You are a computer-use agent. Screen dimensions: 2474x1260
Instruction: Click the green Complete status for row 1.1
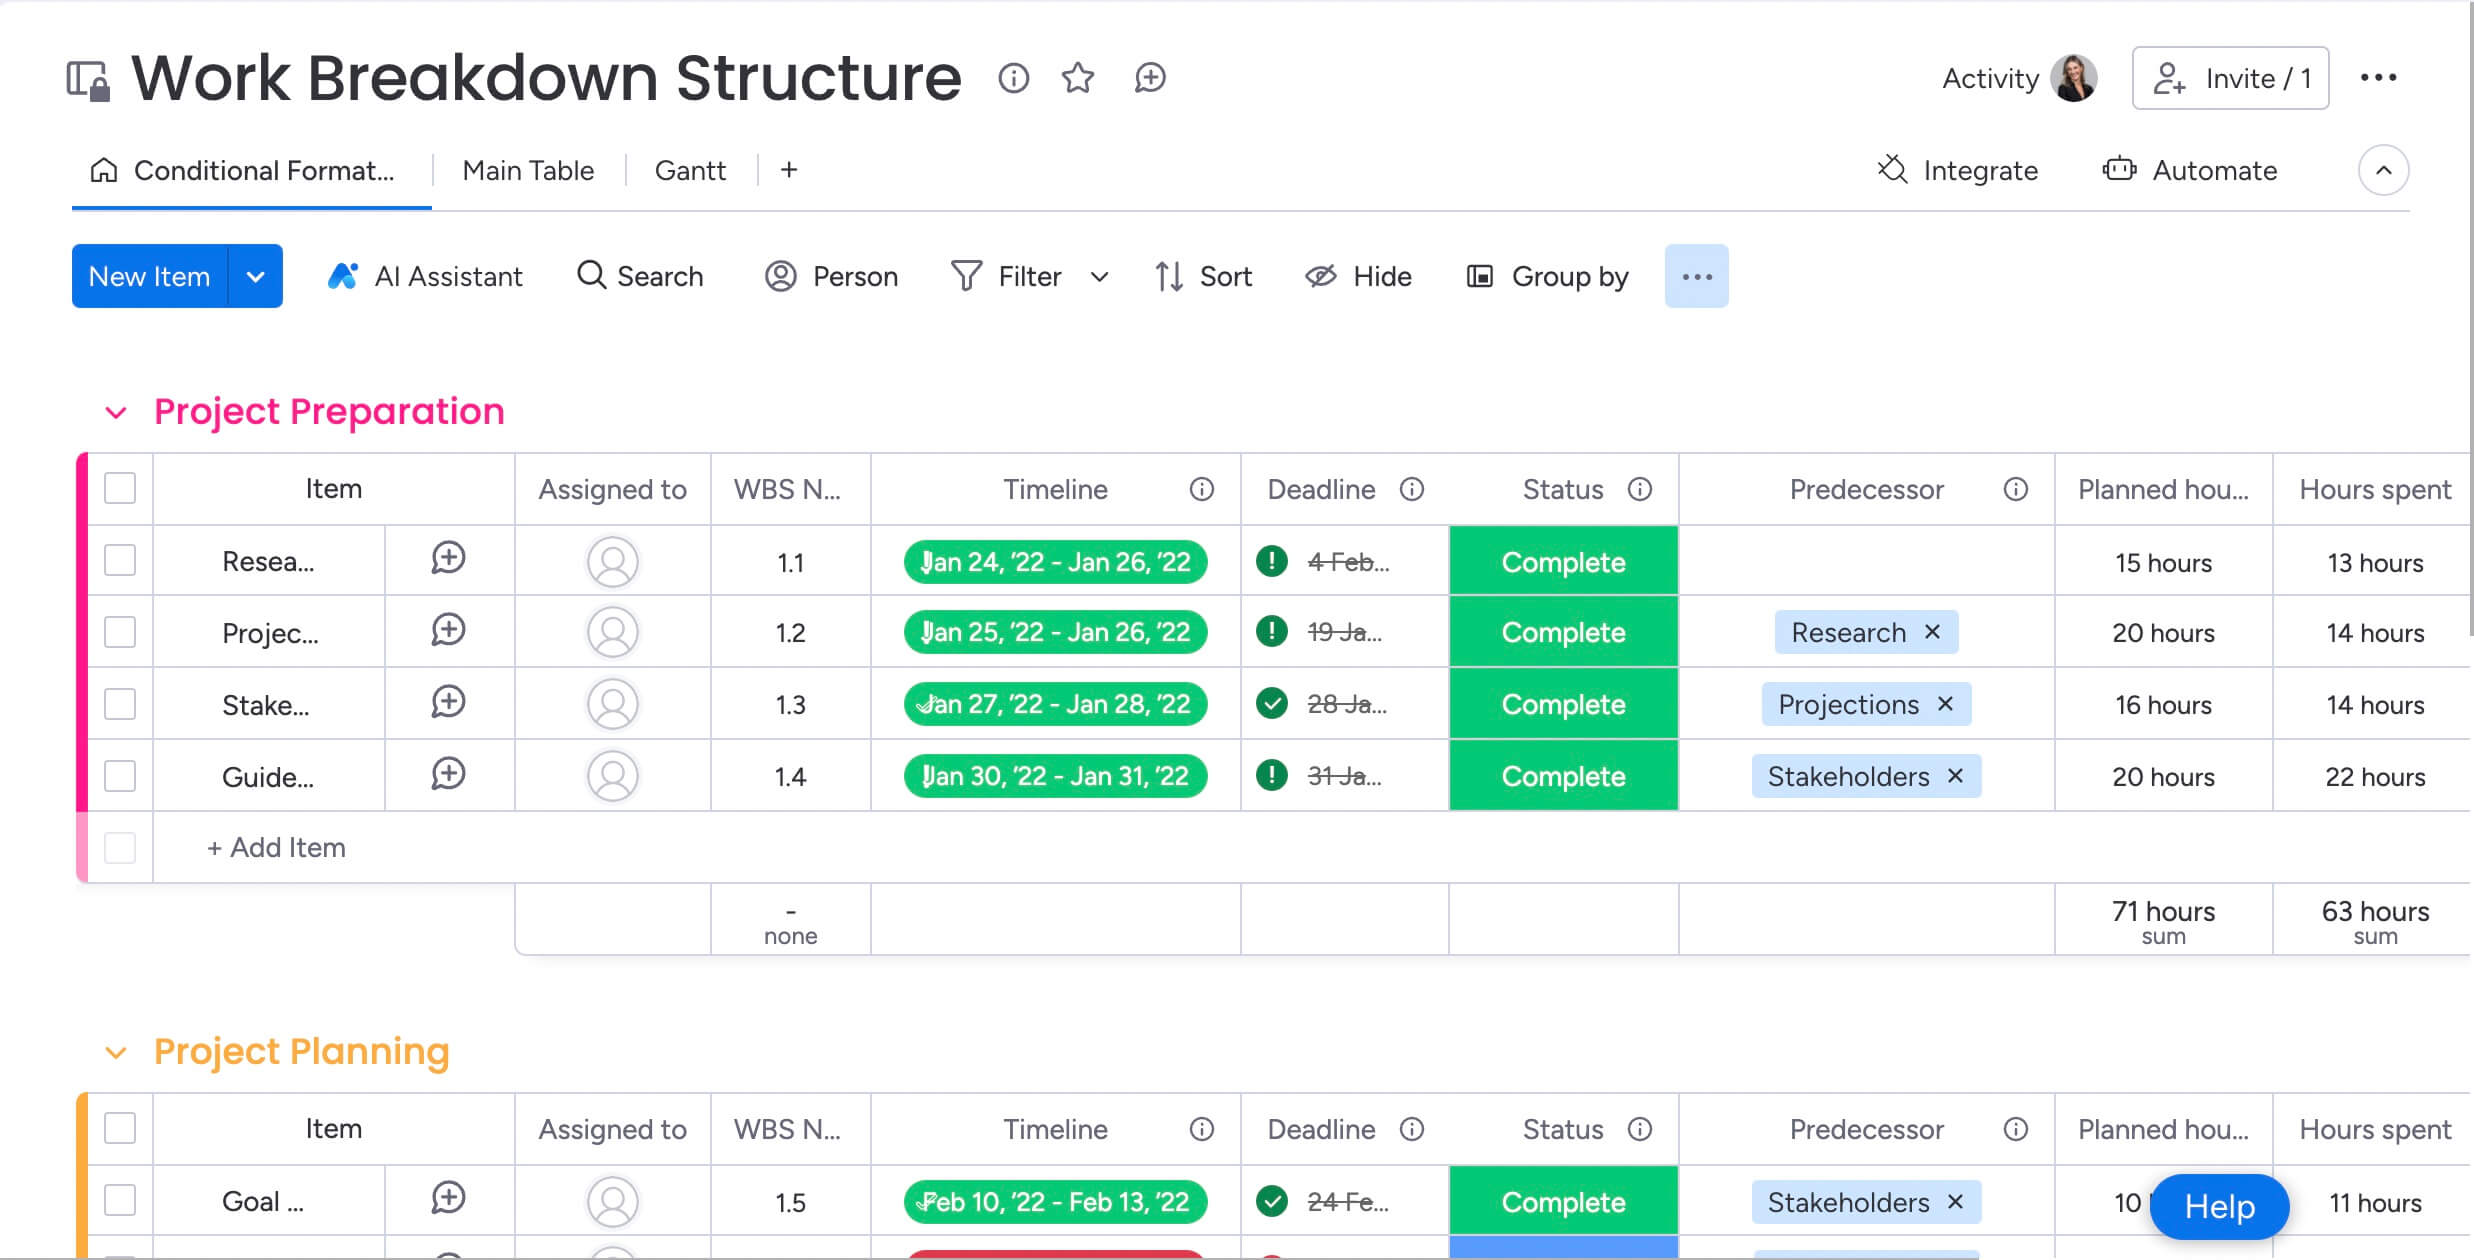(x=1563, y=561)
